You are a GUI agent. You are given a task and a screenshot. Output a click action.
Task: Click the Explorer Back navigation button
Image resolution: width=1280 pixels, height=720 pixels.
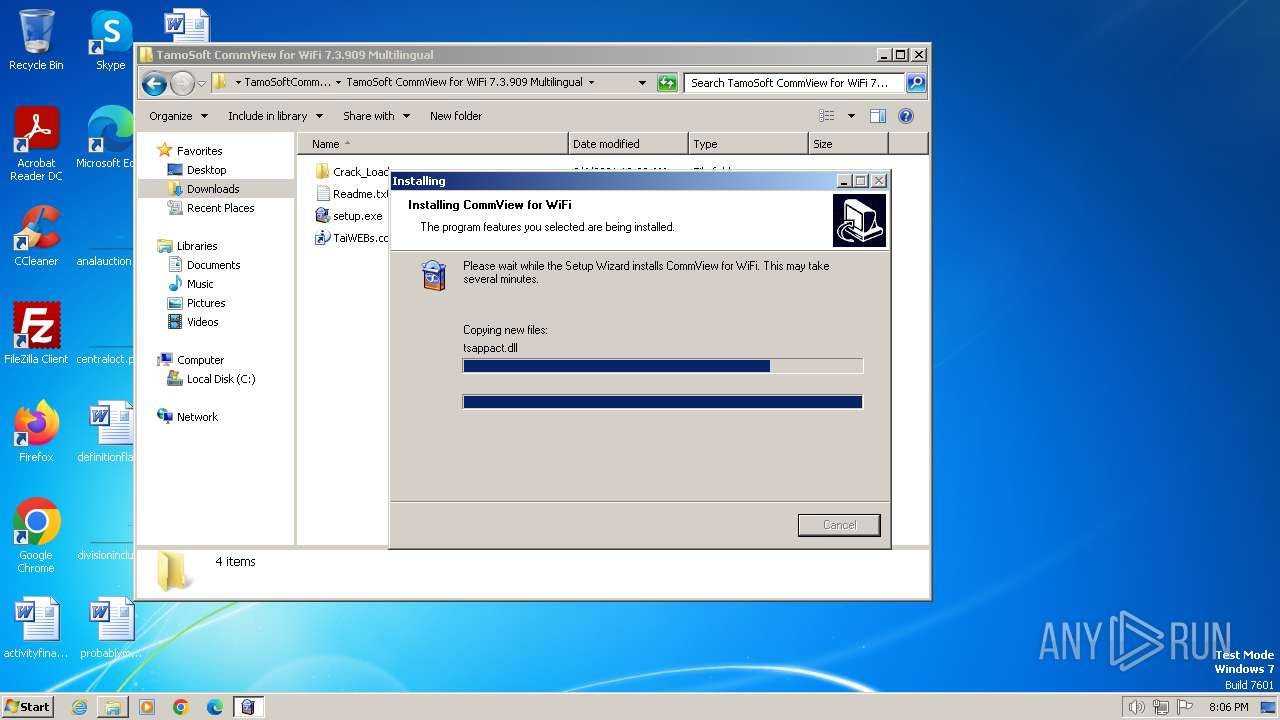(154, 83)
